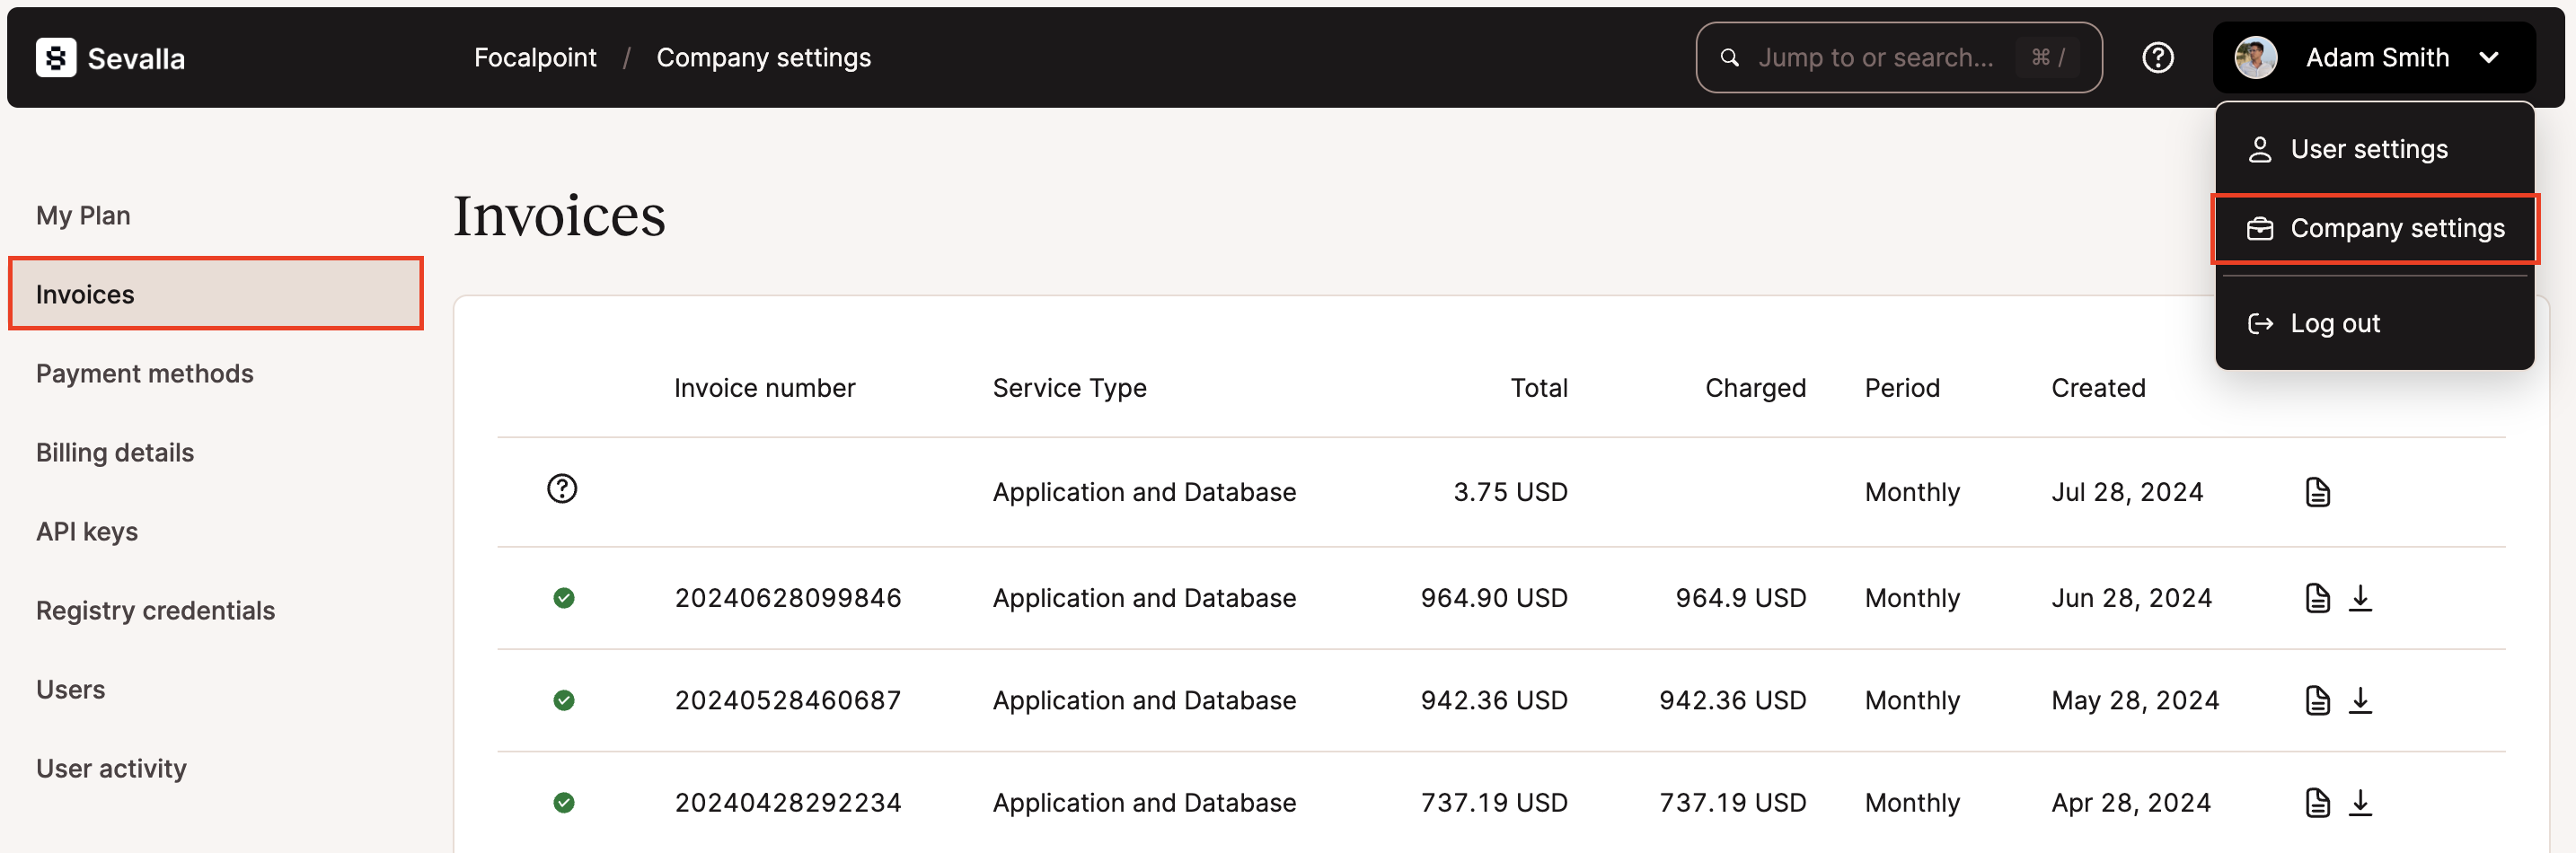Image resolution: width=2576 pixels, height=853 pixels.
Task: Click the Sevalla logo
Action: tap(110, 57)
